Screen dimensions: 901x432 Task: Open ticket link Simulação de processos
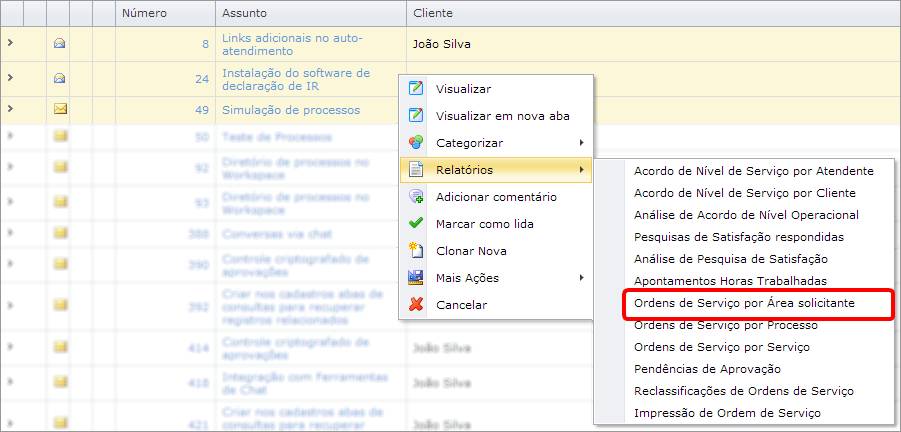click(x=290, y=110)
